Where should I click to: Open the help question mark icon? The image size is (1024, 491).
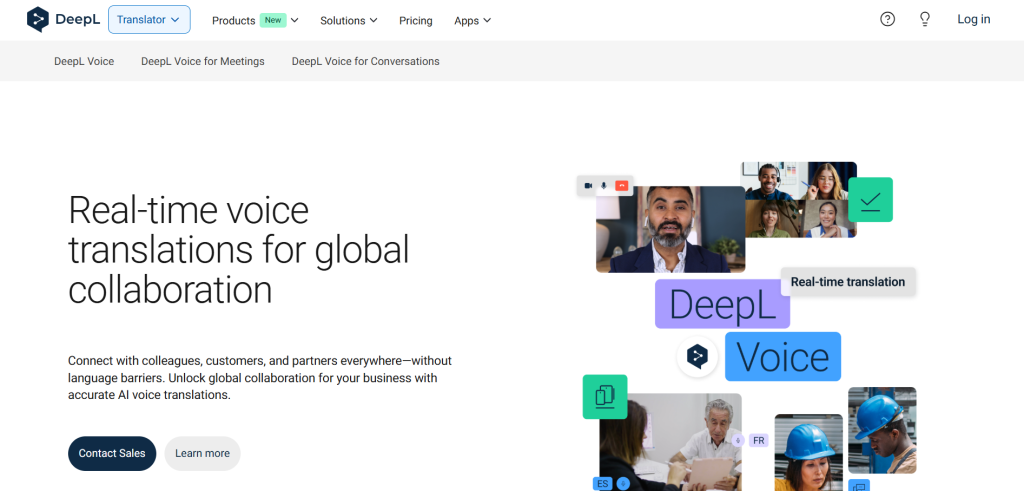tap(887, 19)
